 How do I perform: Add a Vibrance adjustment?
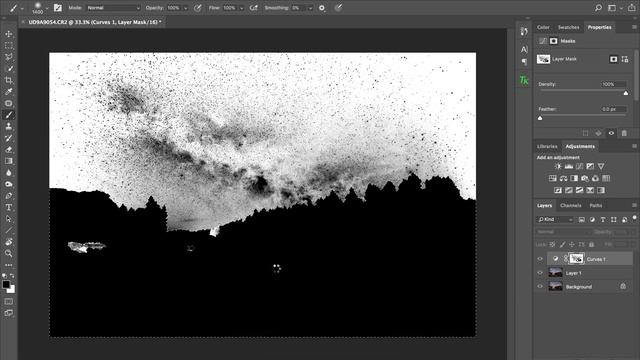pyautogui.click(x=601, y=166)
